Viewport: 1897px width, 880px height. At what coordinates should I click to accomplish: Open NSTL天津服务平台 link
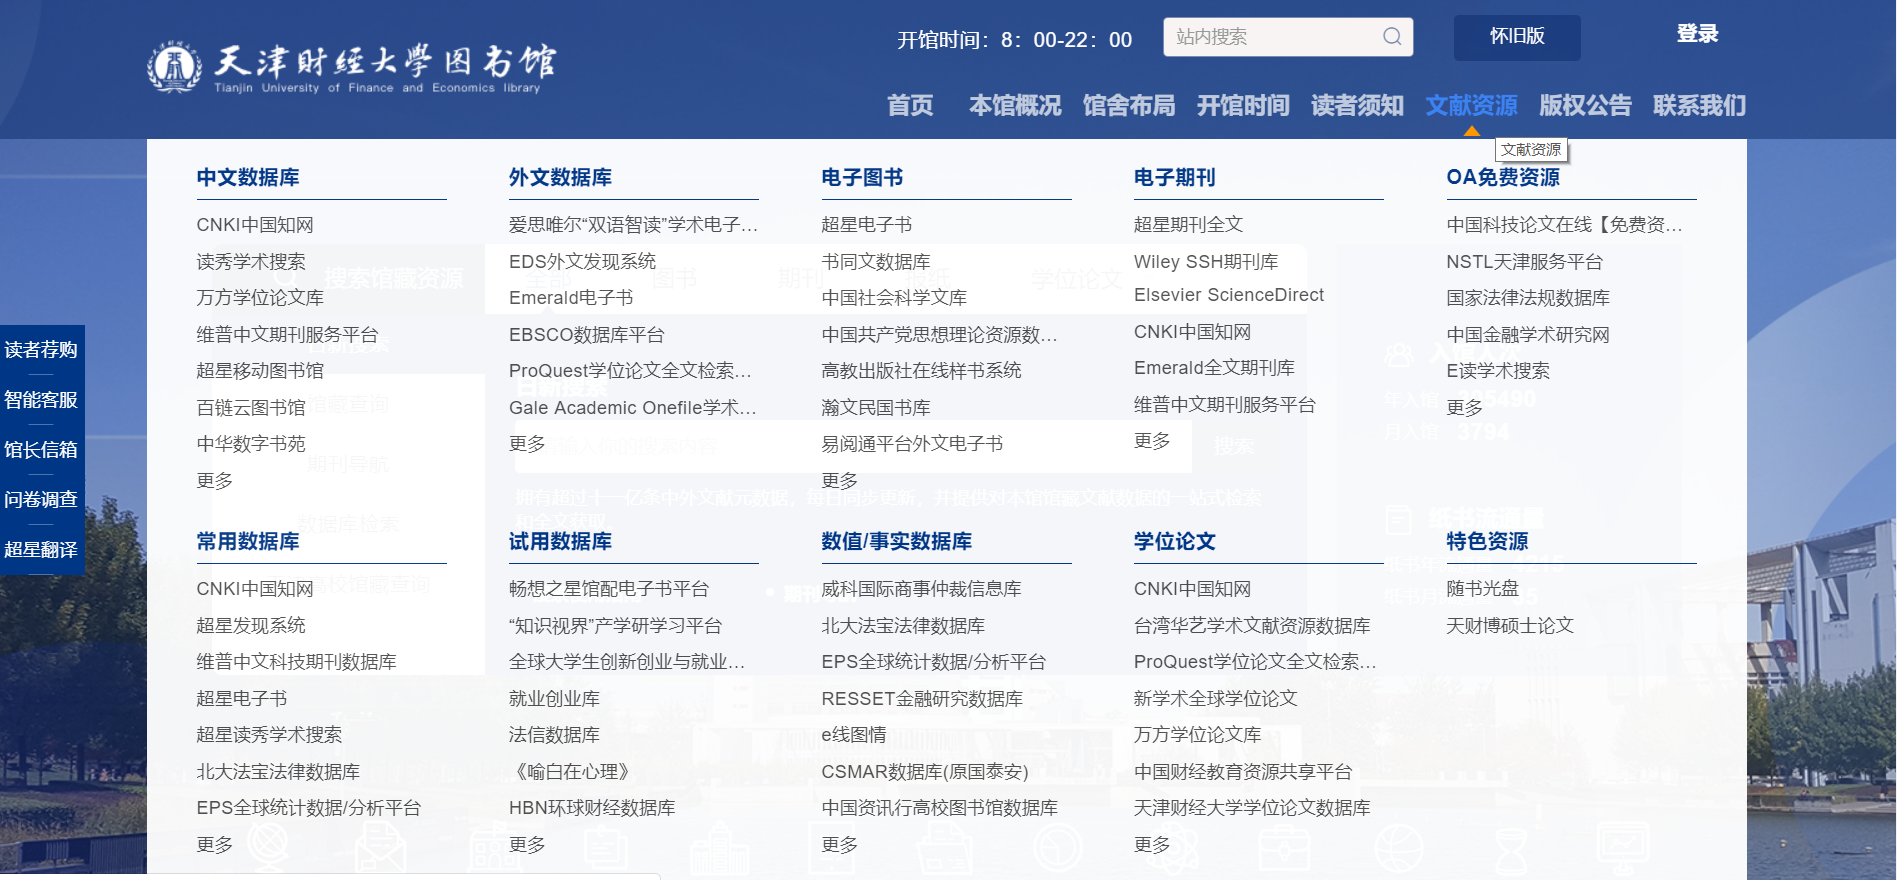[1525, 261]
